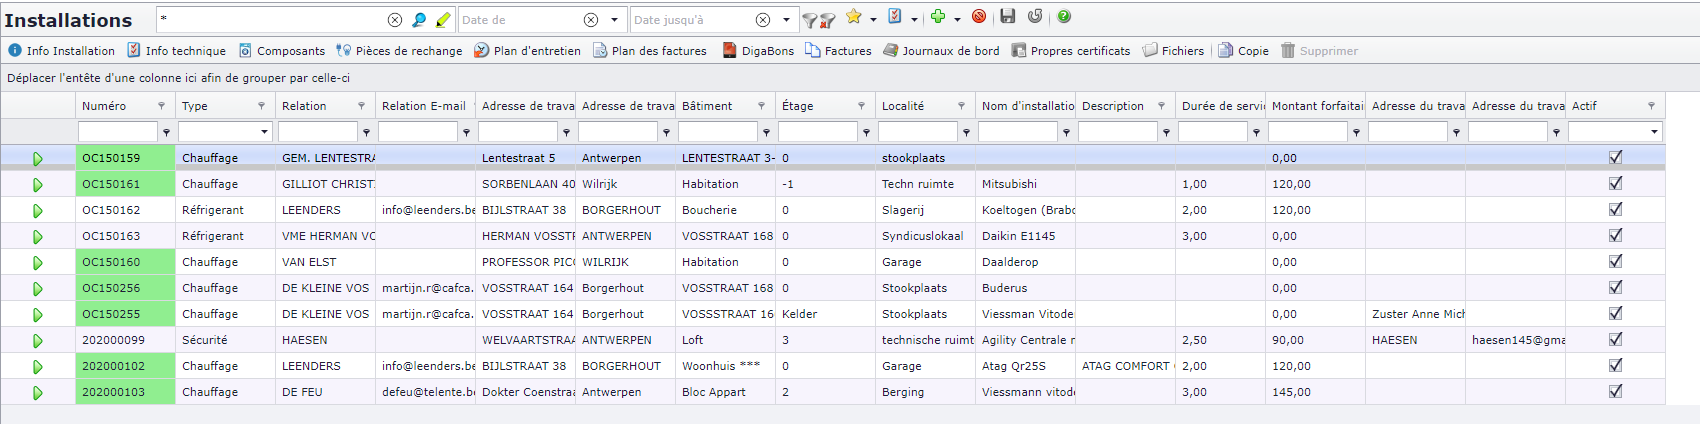Open Journaux de bord
Image resolution: width=1700 pixels, height=424 pixels.
941,51
